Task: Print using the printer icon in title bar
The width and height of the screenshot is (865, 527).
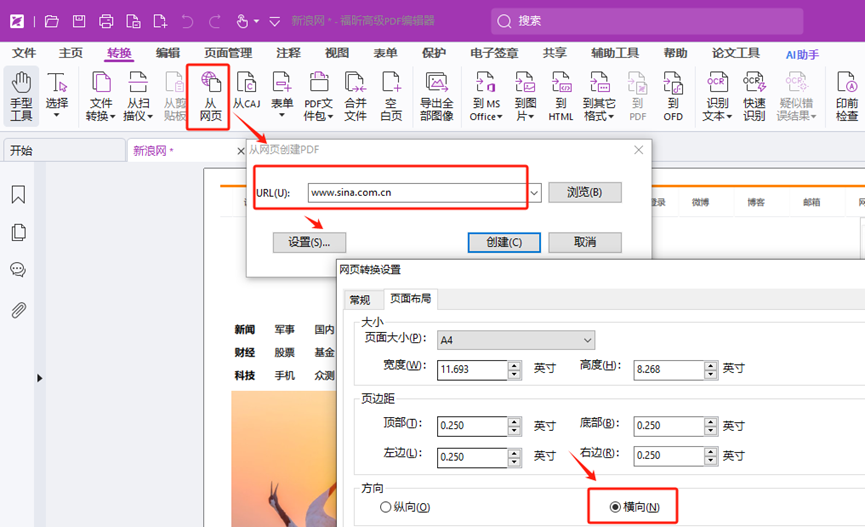Action: coord(106,22)
